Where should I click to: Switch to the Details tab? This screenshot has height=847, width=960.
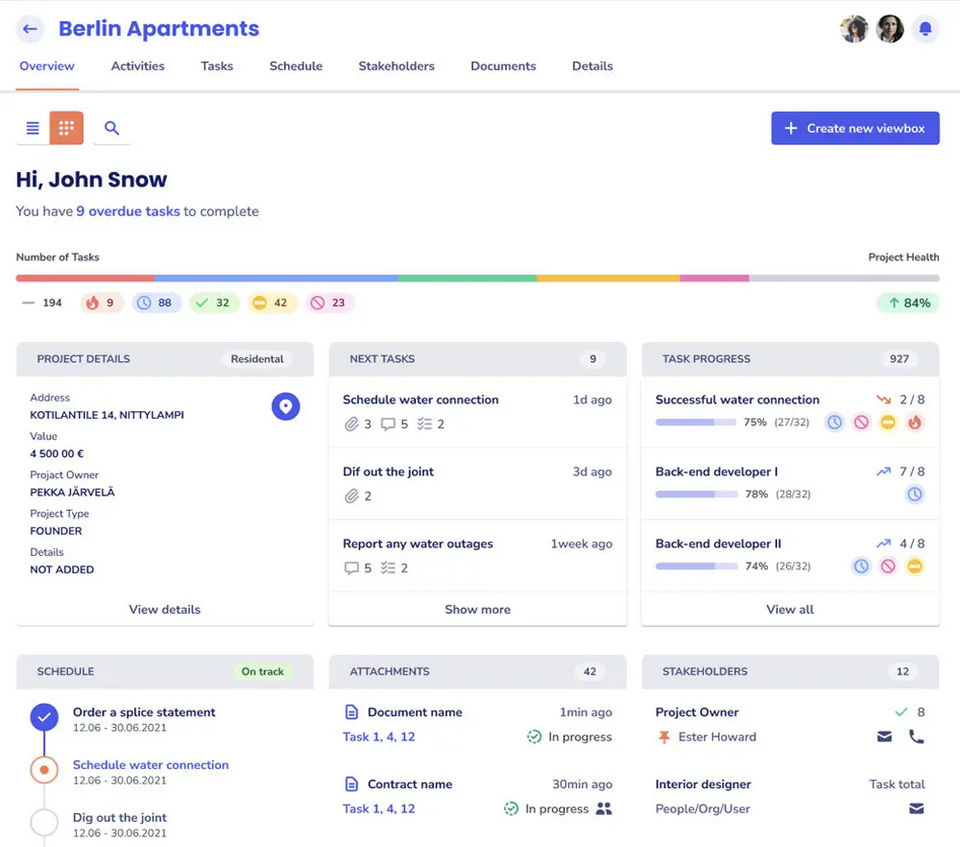click(592, 66)
